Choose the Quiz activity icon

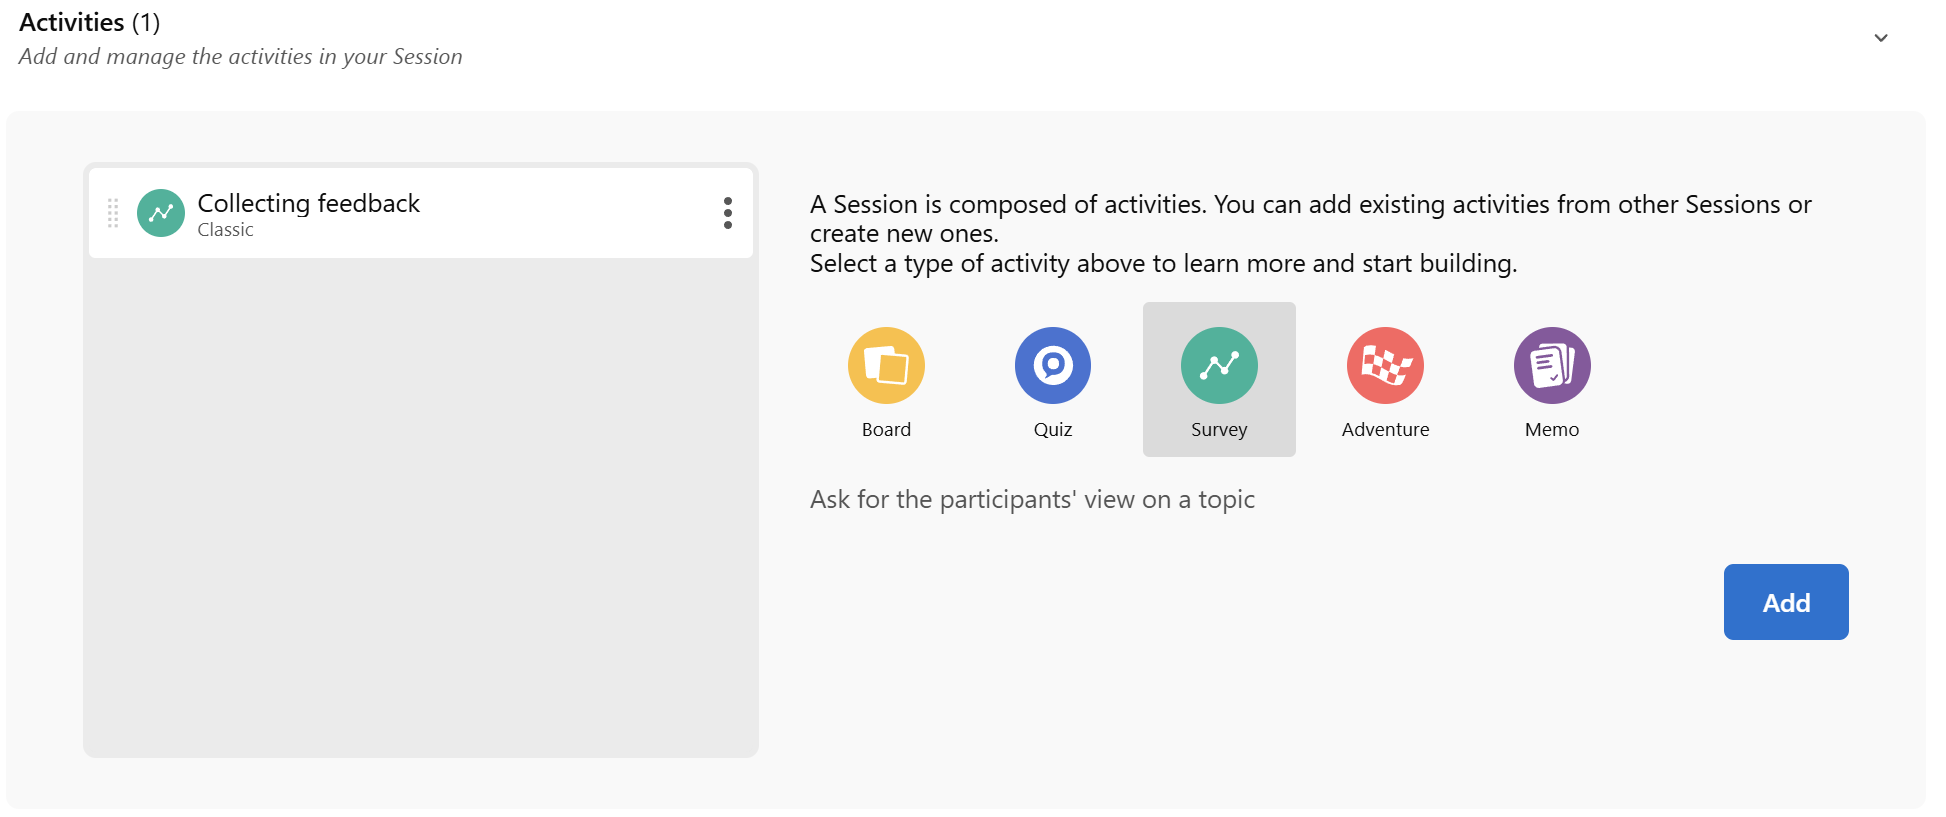1052,365
